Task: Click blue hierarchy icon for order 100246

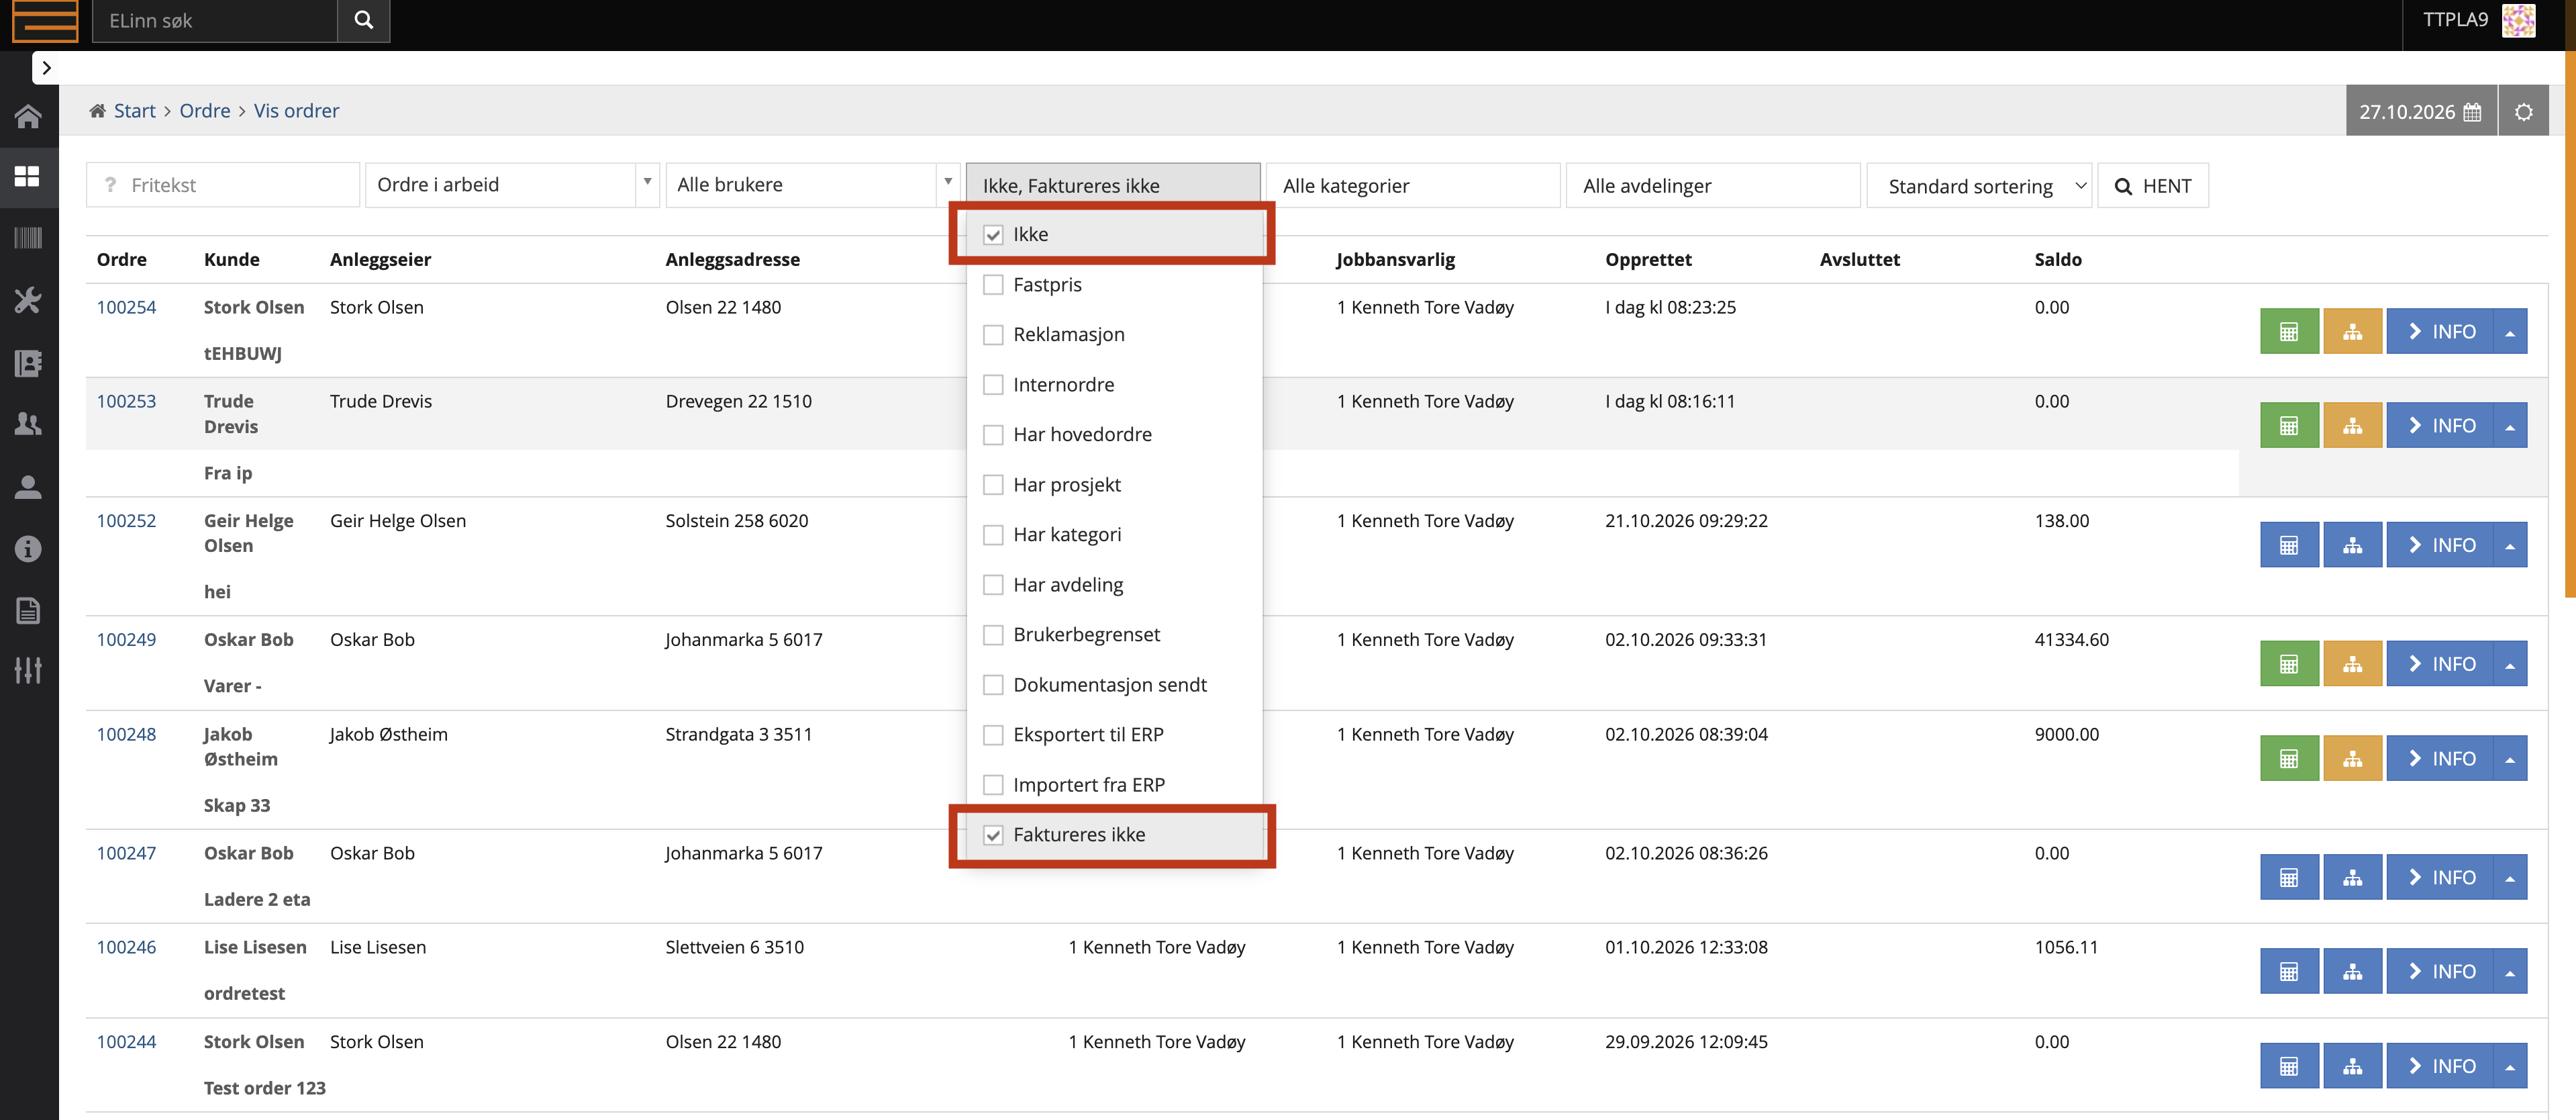Action: [2352, 971]
